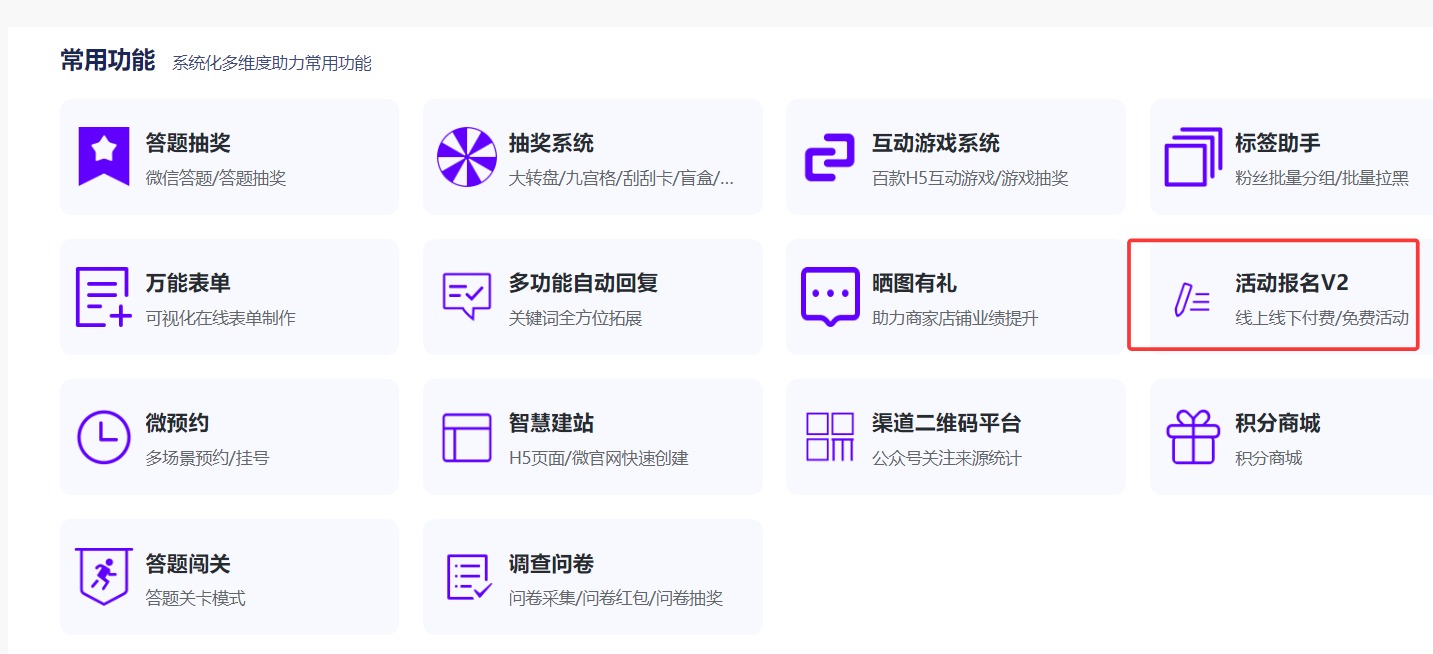Click the 万能表单 form-plus icon

[x=104, y=297]
